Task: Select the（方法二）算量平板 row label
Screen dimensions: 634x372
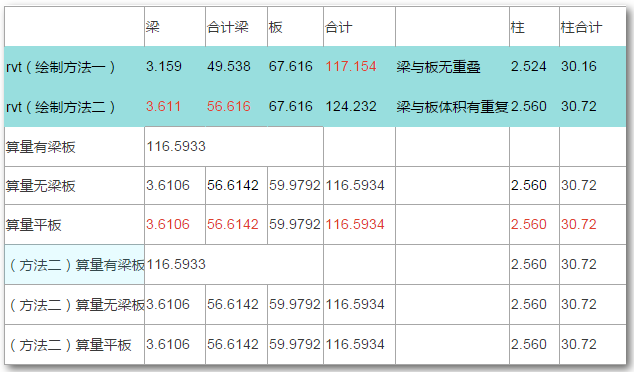Action: point(70,345)
